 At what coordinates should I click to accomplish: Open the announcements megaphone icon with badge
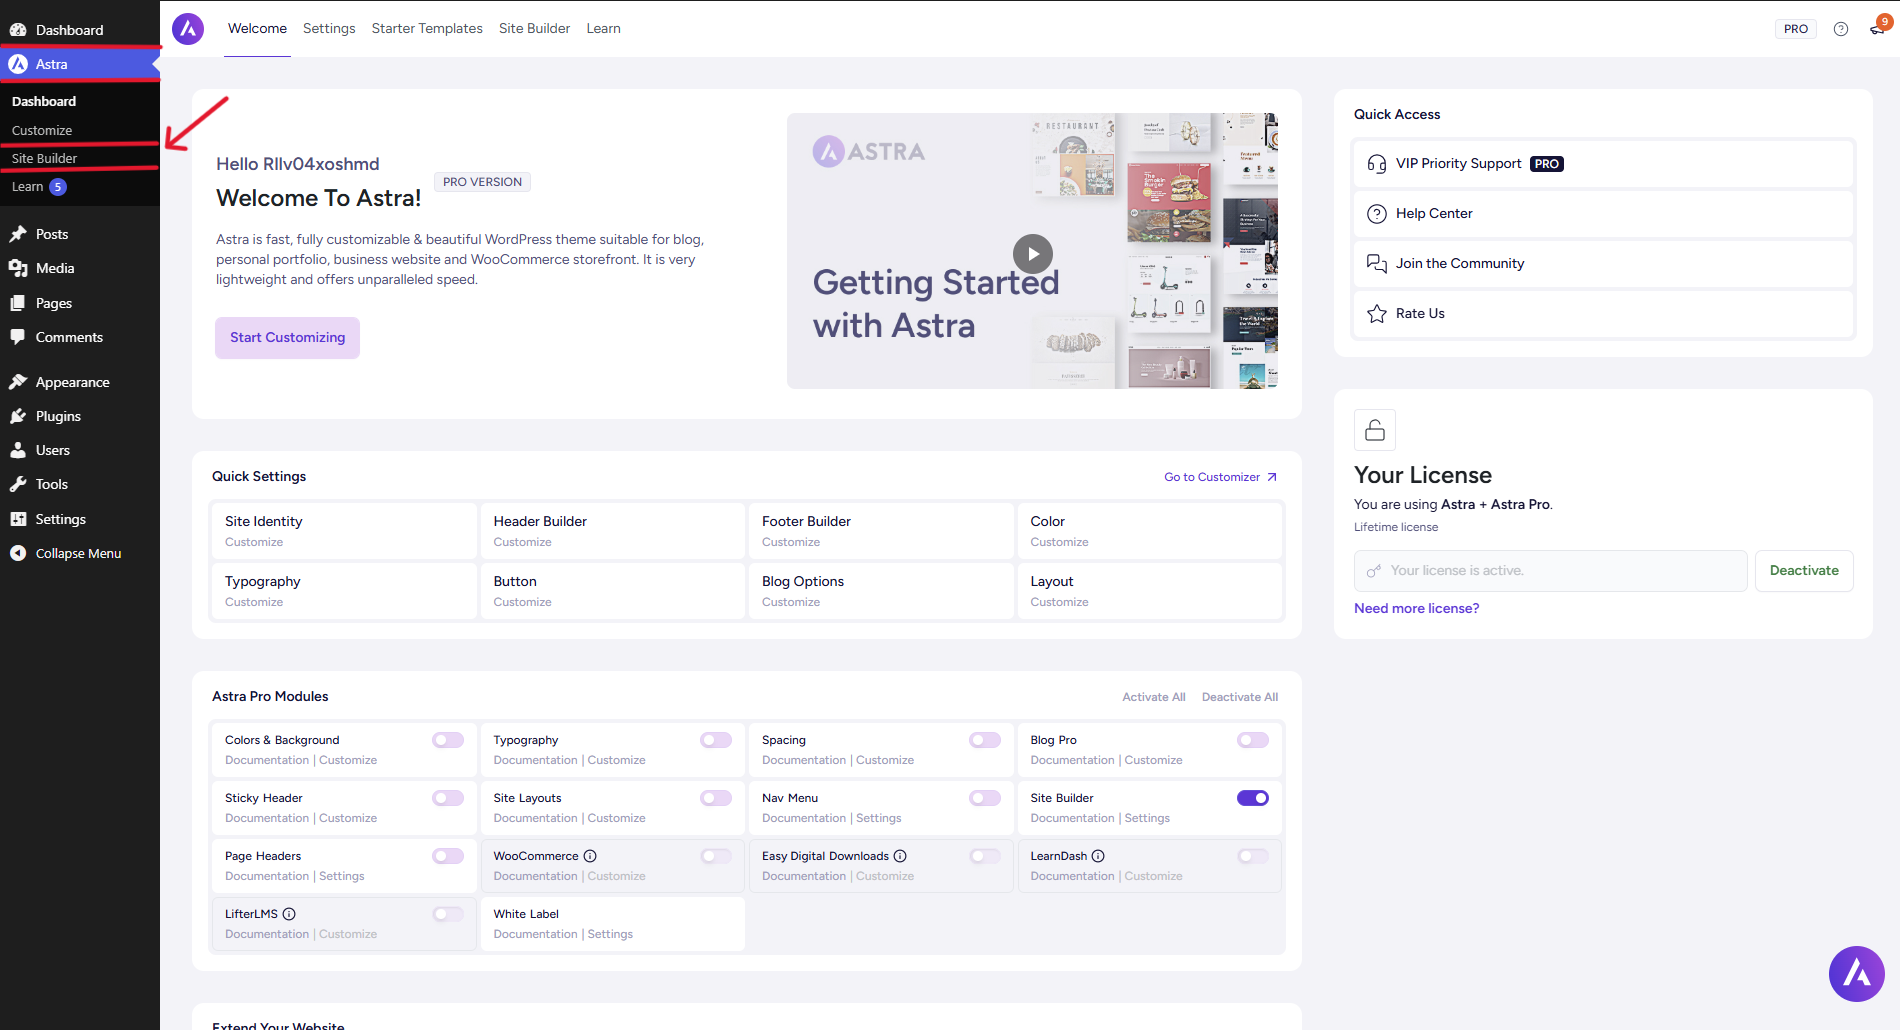[1877, 29]
